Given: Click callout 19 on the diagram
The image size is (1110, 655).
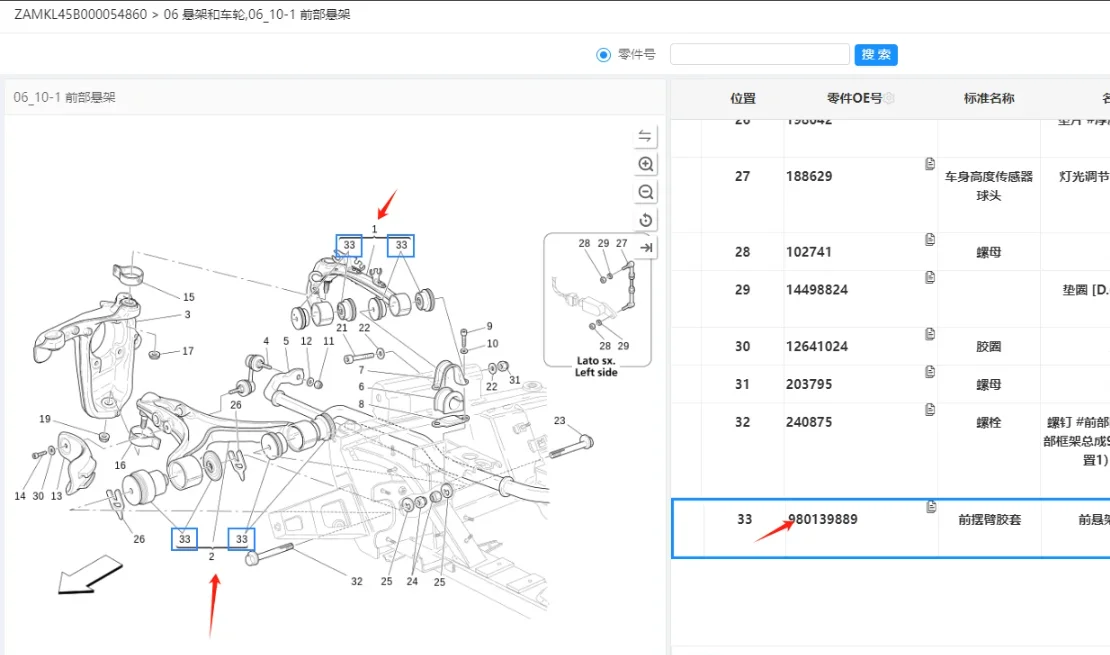Looking at the screenshot, I should coord(45,419).
